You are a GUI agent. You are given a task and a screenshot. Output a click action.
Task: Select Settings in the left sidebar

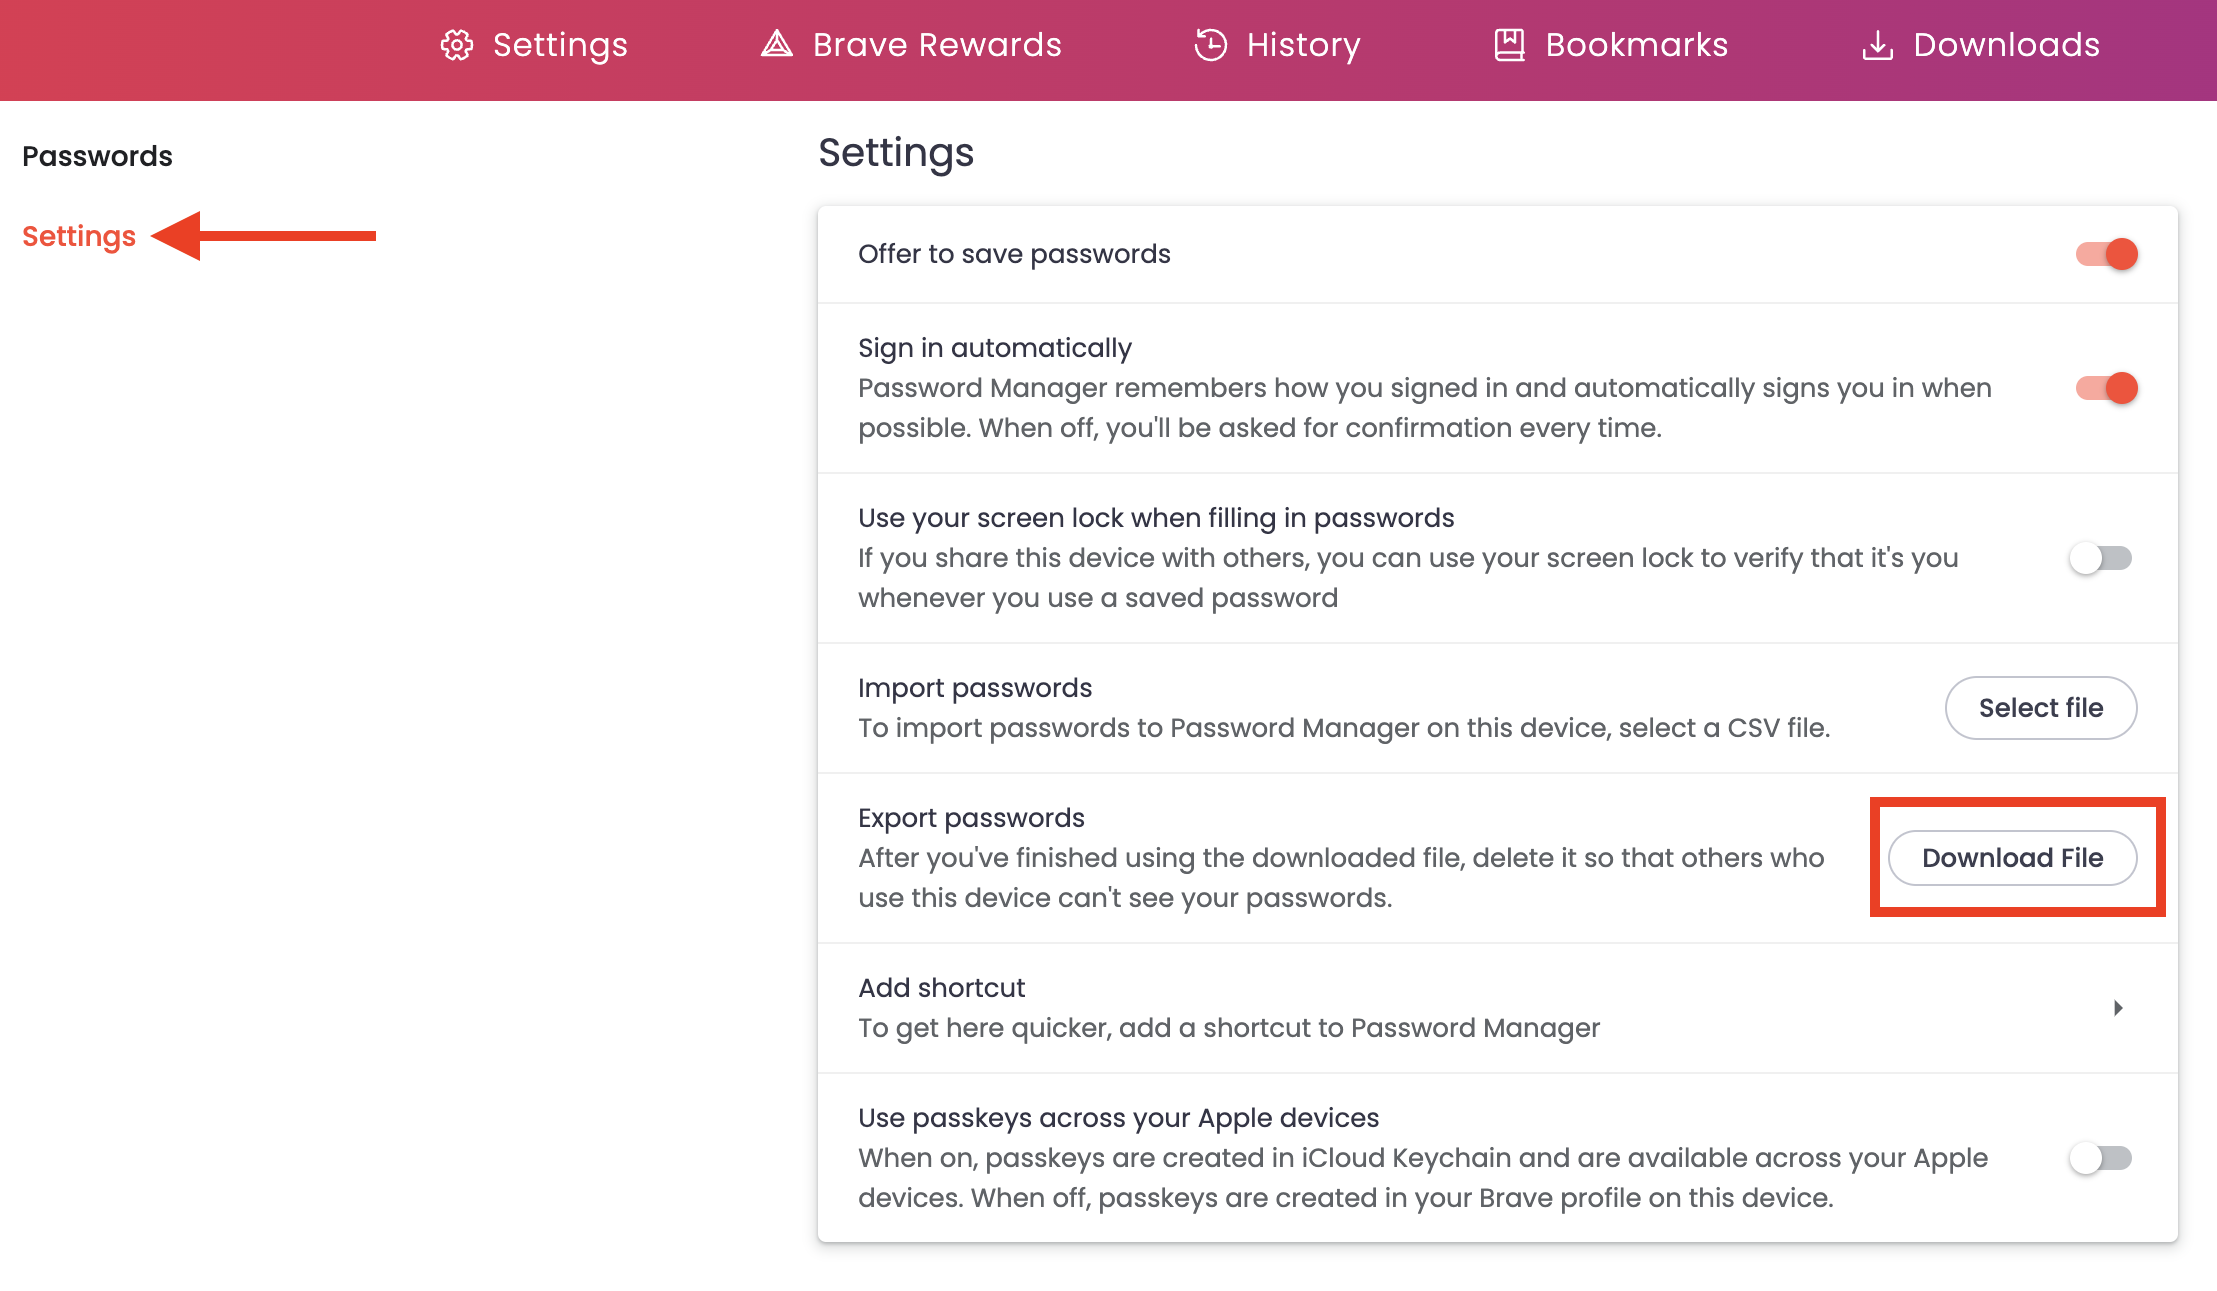tap(79, 237)
